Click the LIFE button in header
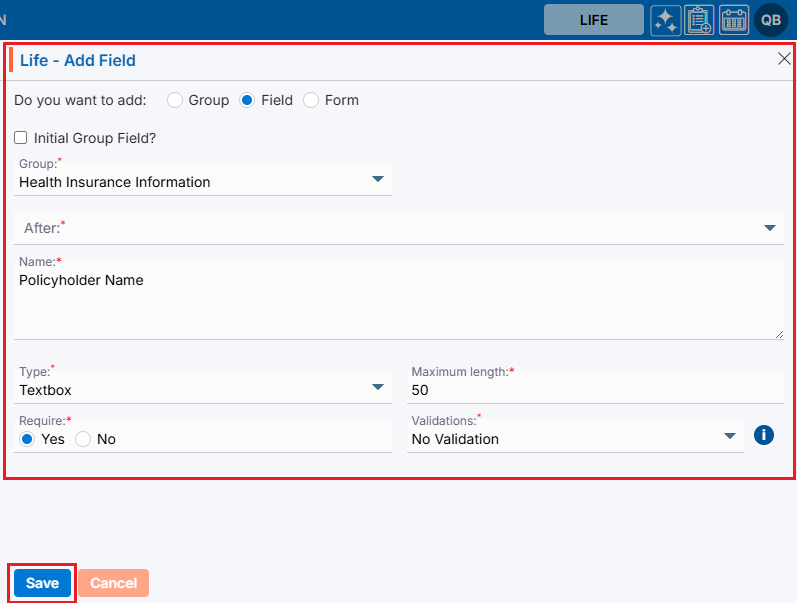Image resolution: width=797 pixels, height=603 pixels. (594, 20)
